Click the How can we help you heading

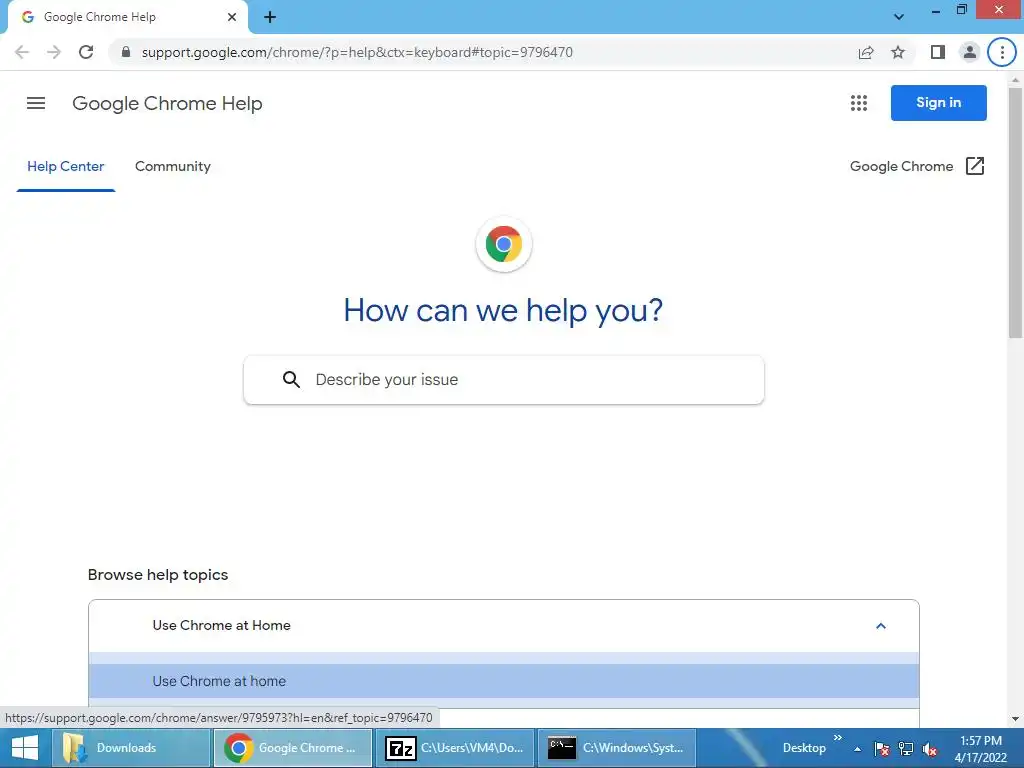tap(503, 310)
